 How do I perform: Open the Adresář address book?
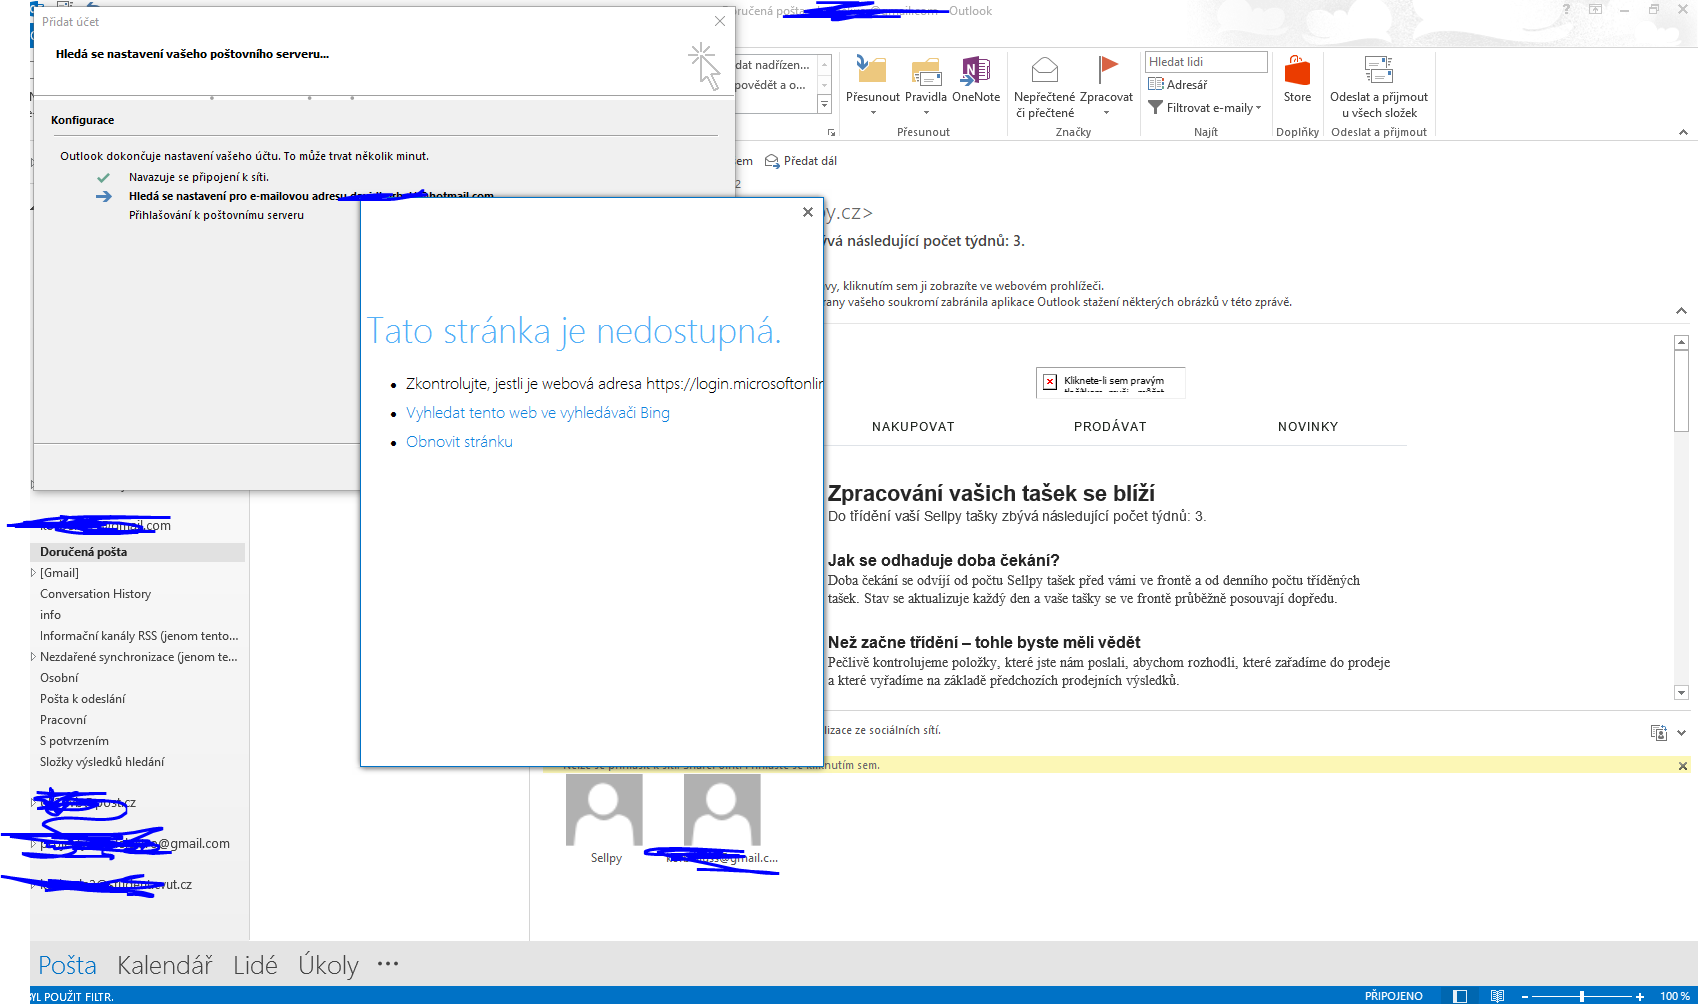coord(1178,84)
